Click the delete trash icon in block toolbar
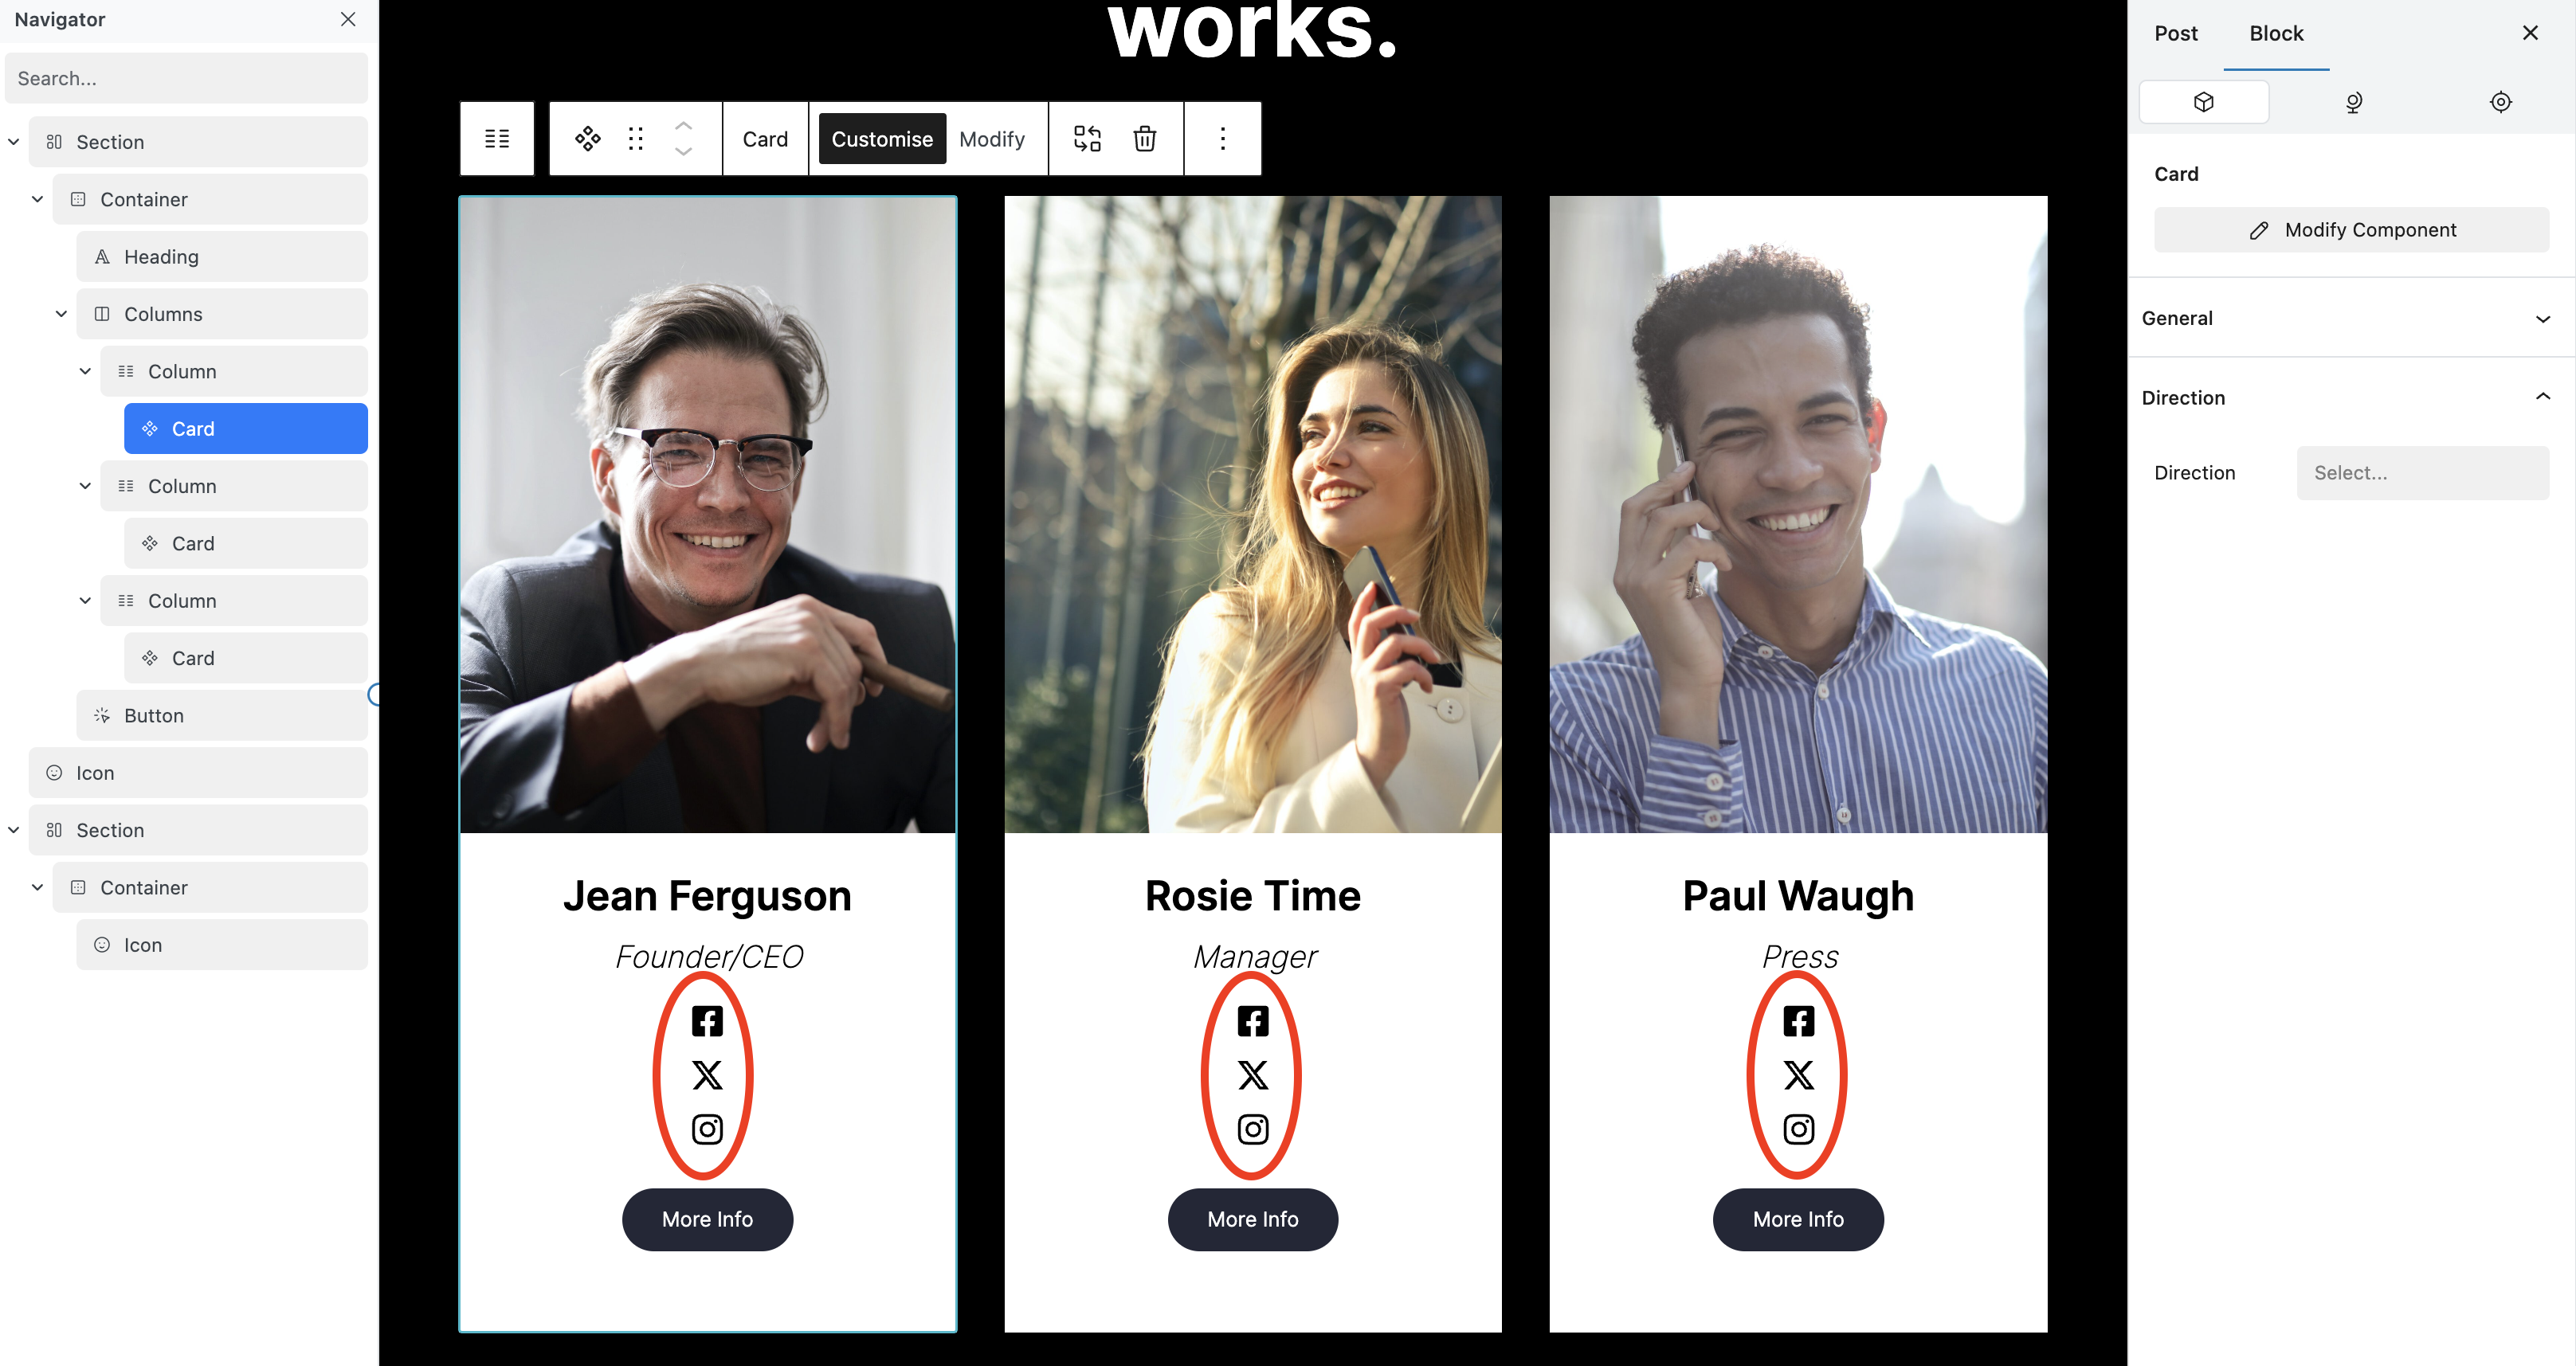Viewport: 2576px width, 1366px height. pyautogui.click(x=1145, y=139)
